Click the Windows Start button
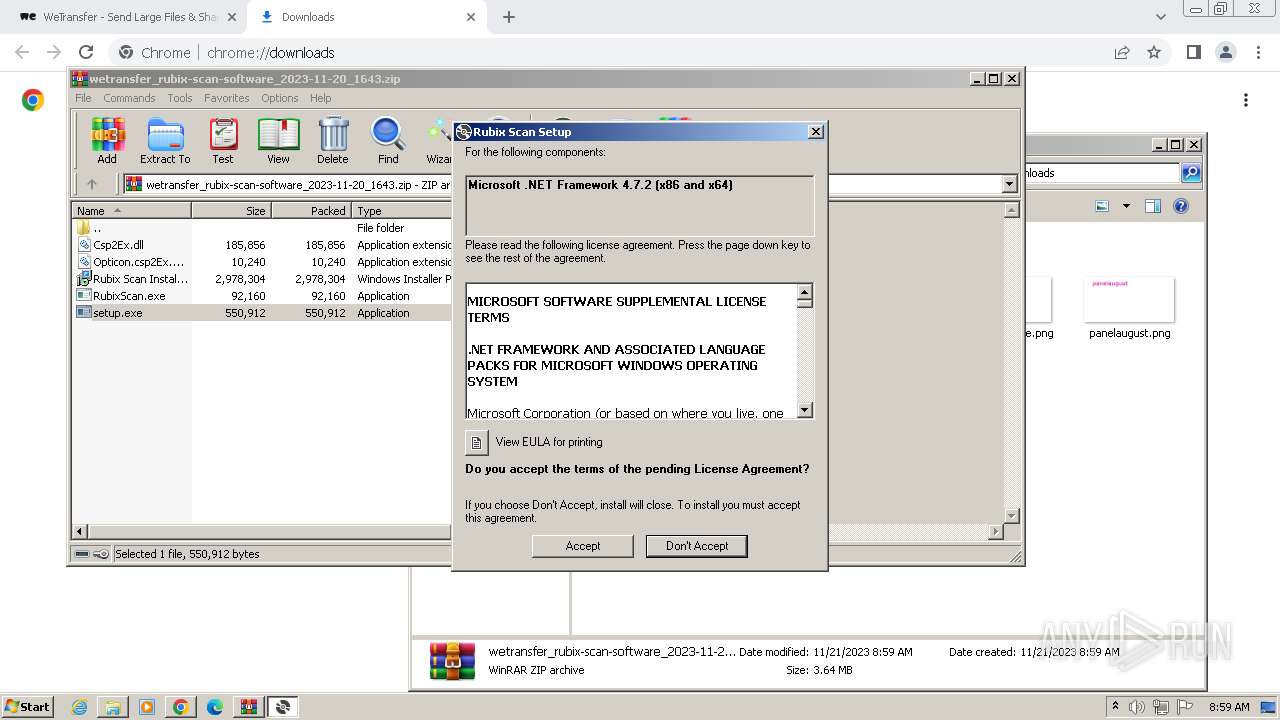The height and width of the screenshot is (720, 1280). click(27, 707)
